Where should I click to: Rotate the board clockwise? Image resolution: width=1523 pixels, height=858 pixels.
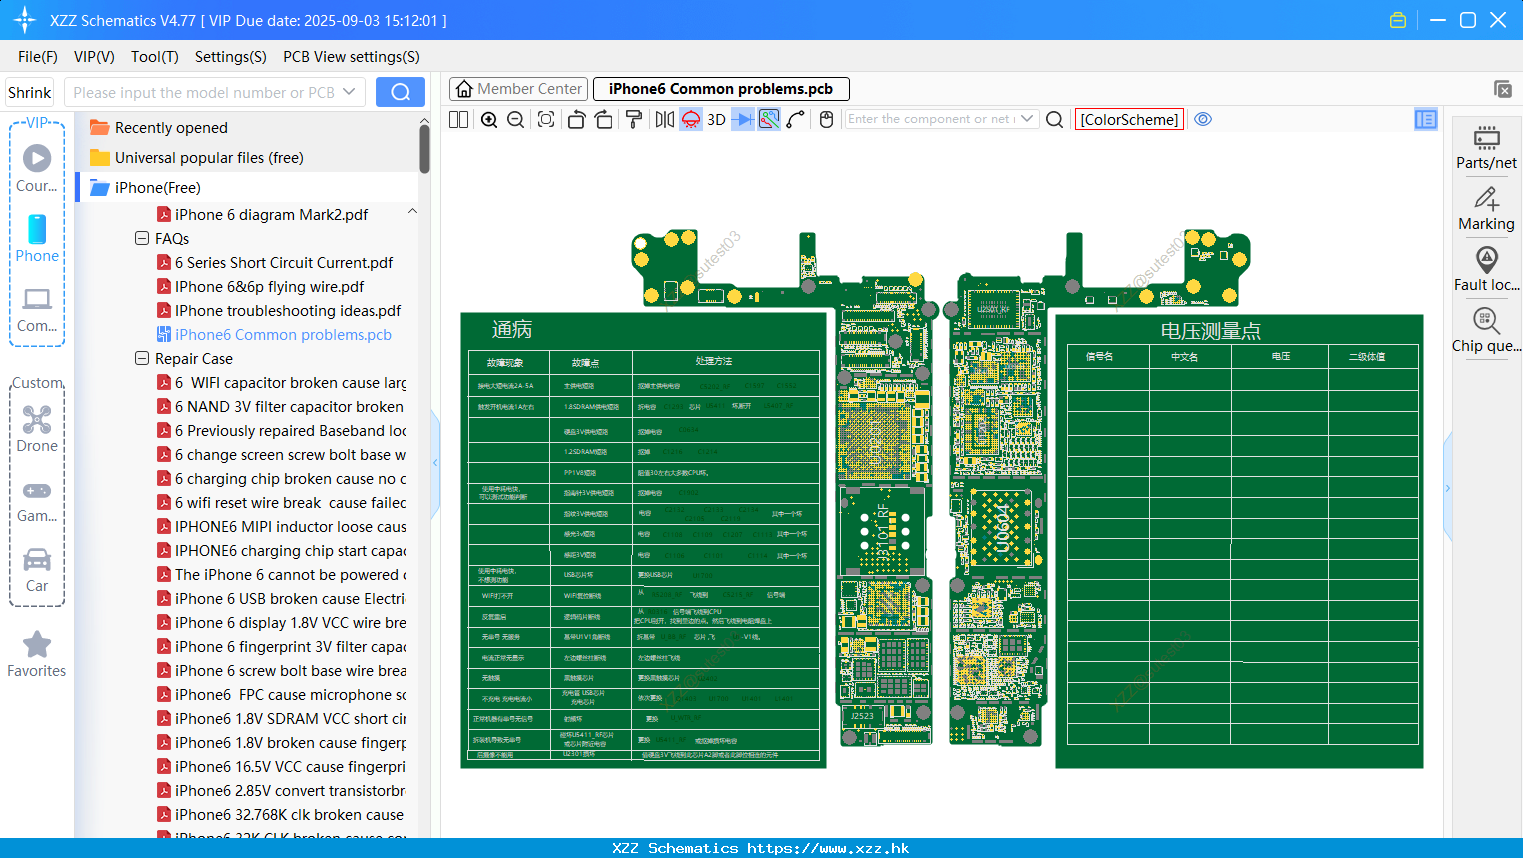pyautogui.click(x=604, y=119)
